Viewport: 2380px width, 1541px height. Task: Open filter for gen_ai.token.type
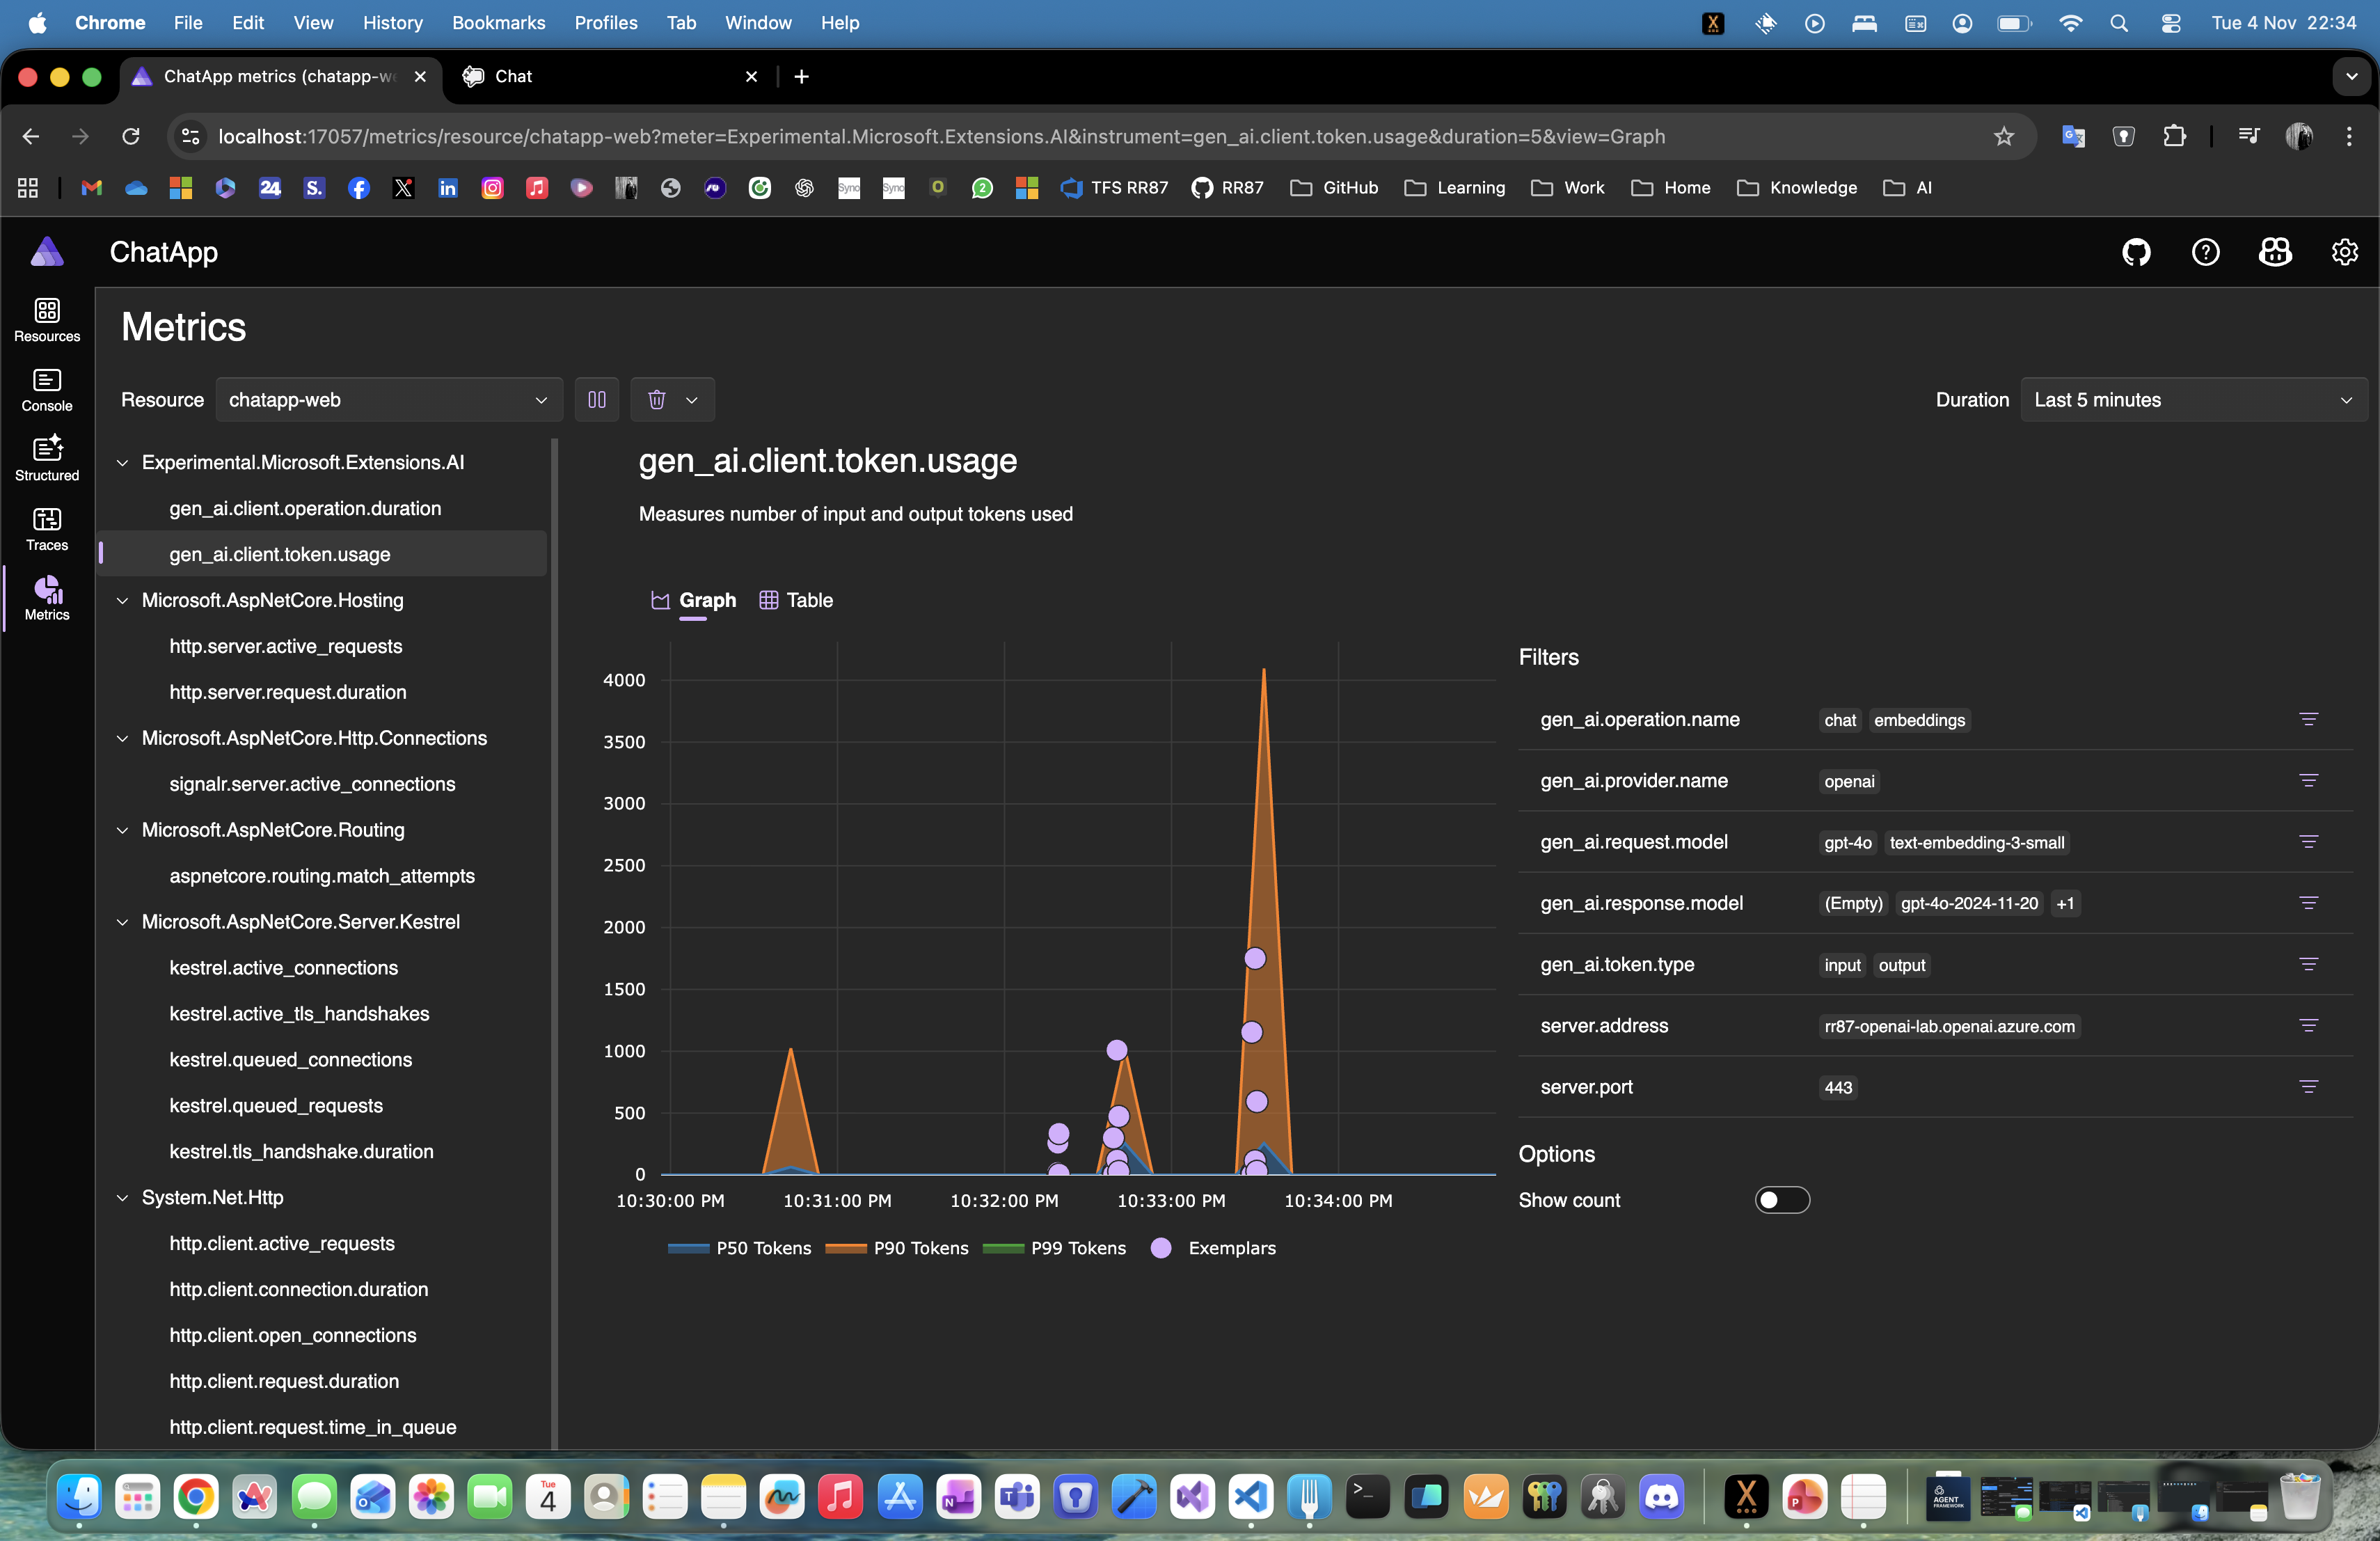[2308, 964]
